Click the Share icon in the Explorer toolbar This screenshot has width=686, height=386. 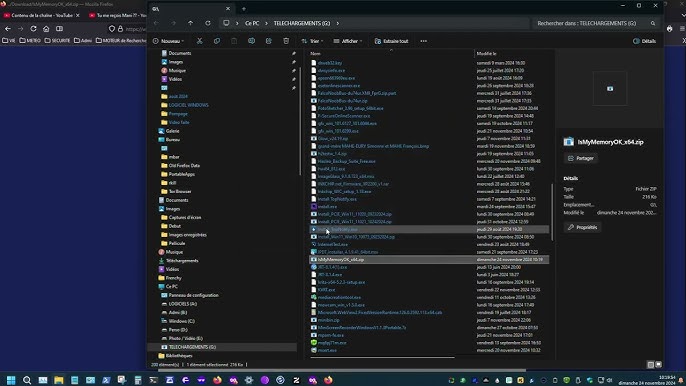pyautogui.click(x=269, y=41)
